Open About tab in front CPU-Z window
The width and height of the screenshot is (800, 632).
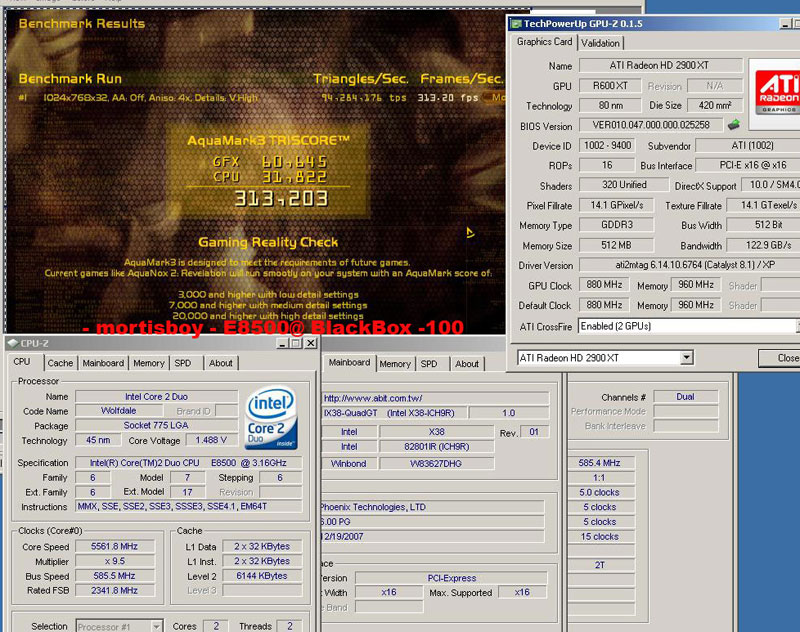pos(221,363)
